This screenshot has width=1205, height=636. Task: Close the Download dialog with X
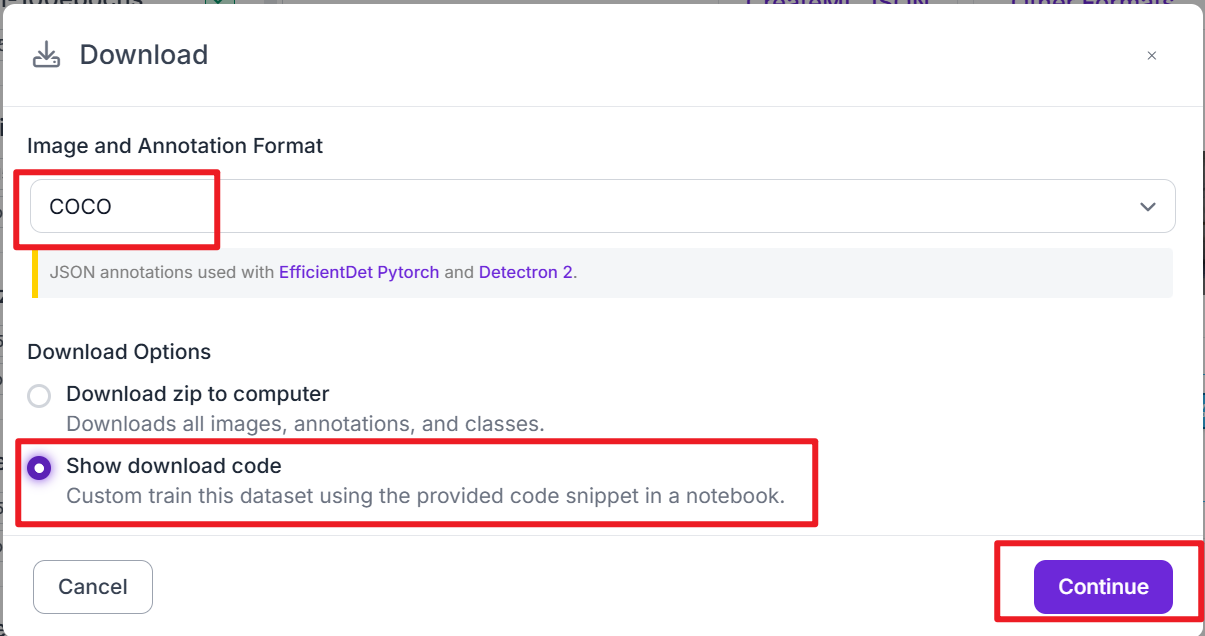1151,56
